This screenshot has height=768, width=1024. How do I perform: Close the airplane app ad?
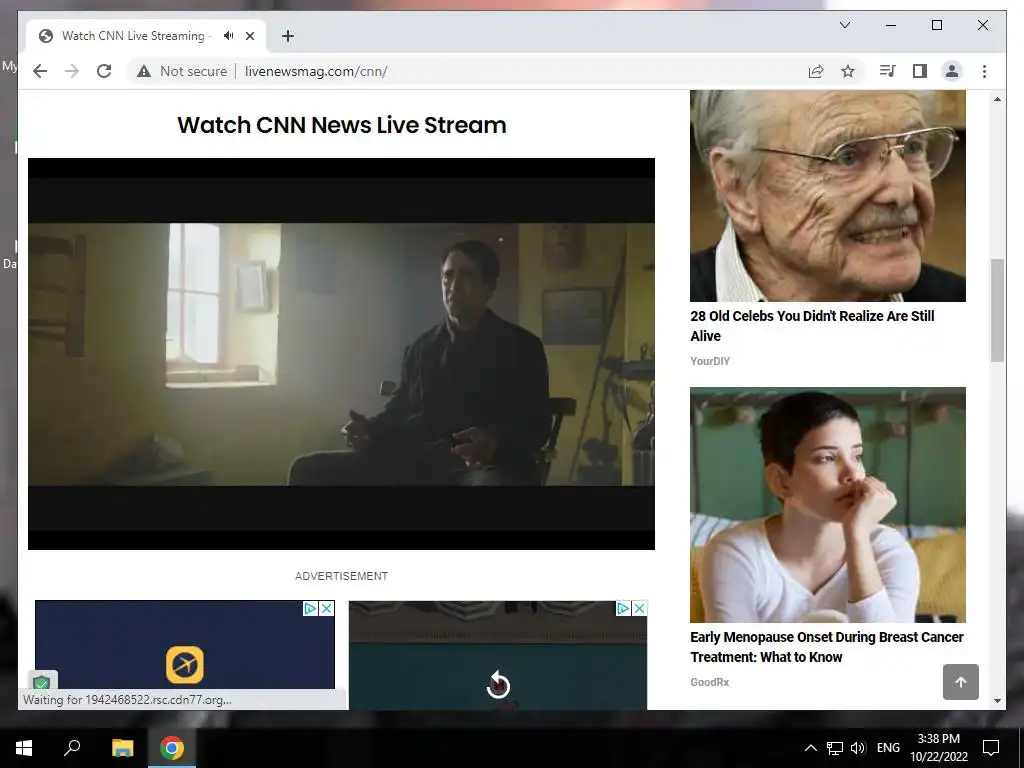326,609
